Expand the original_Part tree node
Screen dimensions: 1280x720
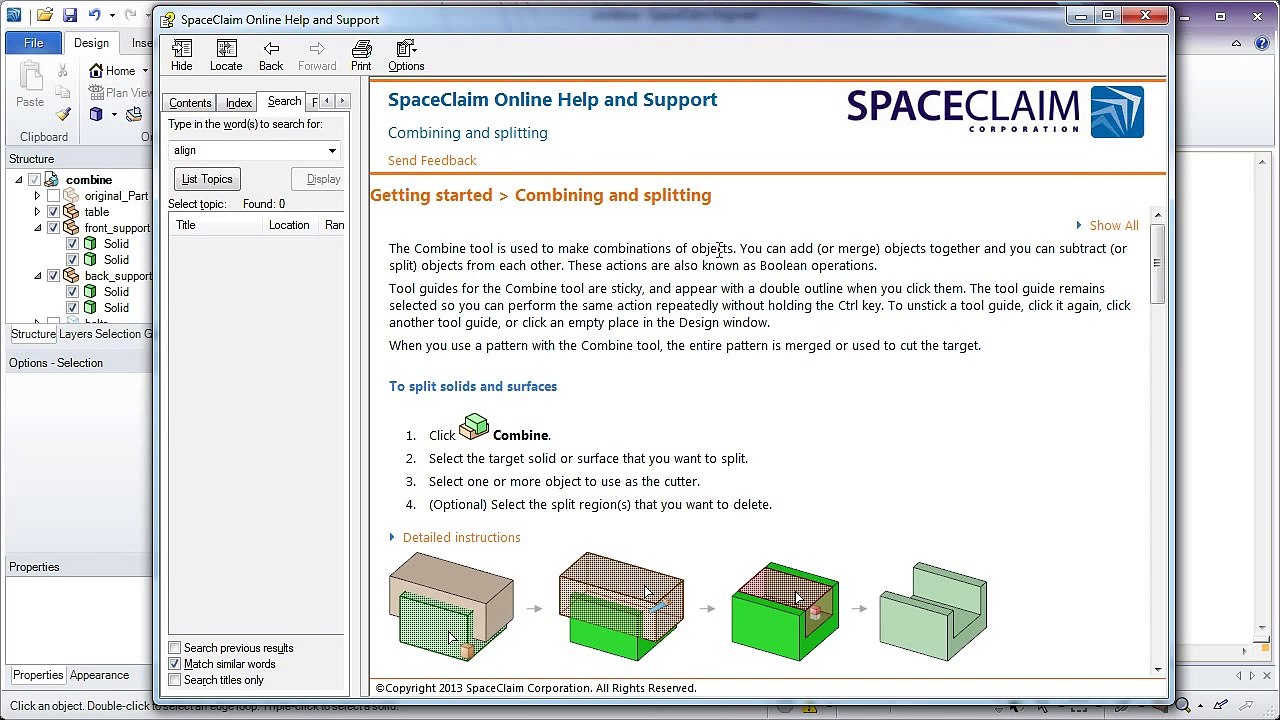tap(38, 196)
